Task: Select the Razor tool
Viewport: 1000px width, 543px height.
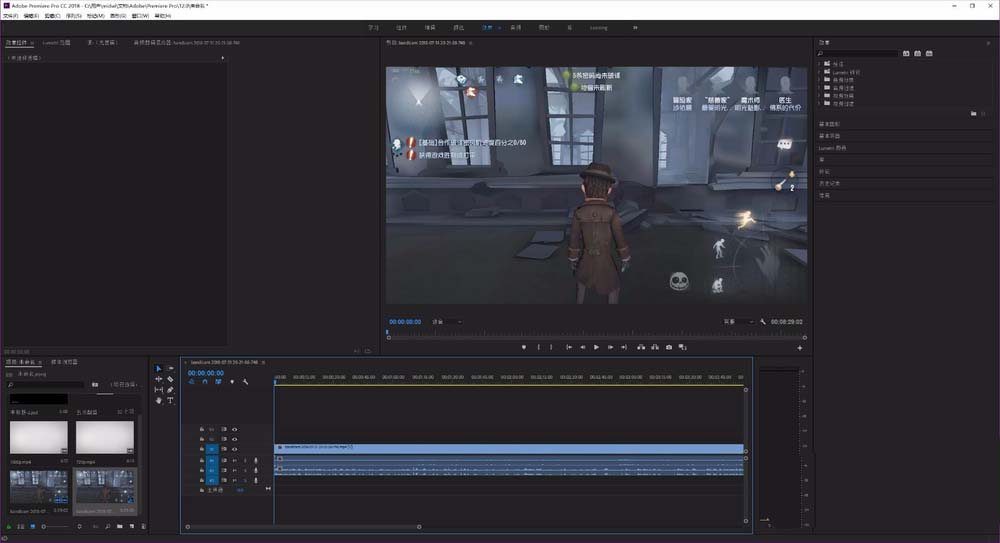Action: tap(170, 379)
